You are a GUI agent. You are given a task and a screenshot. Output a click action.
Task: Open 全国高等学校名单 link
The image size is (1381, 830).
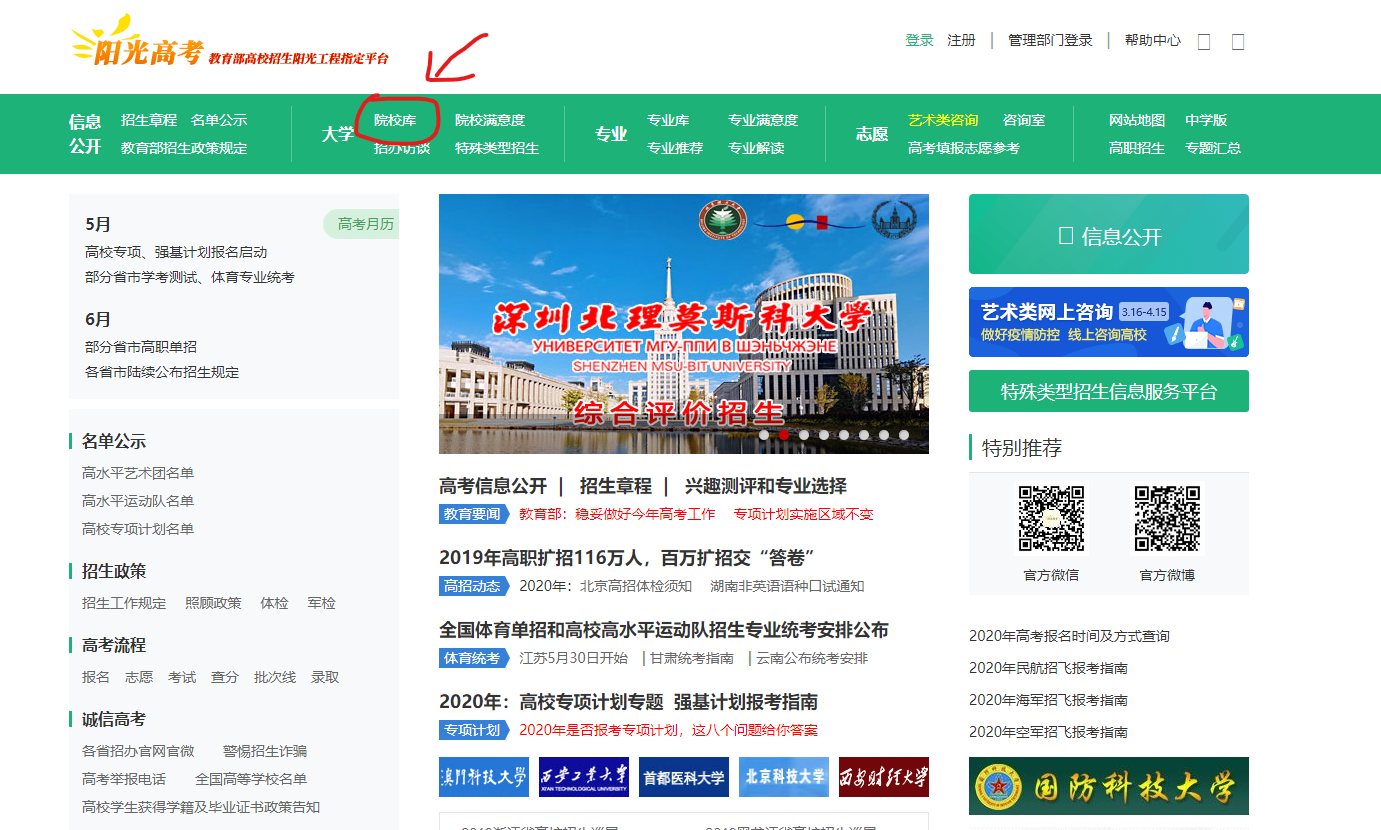tap(251, 779)
